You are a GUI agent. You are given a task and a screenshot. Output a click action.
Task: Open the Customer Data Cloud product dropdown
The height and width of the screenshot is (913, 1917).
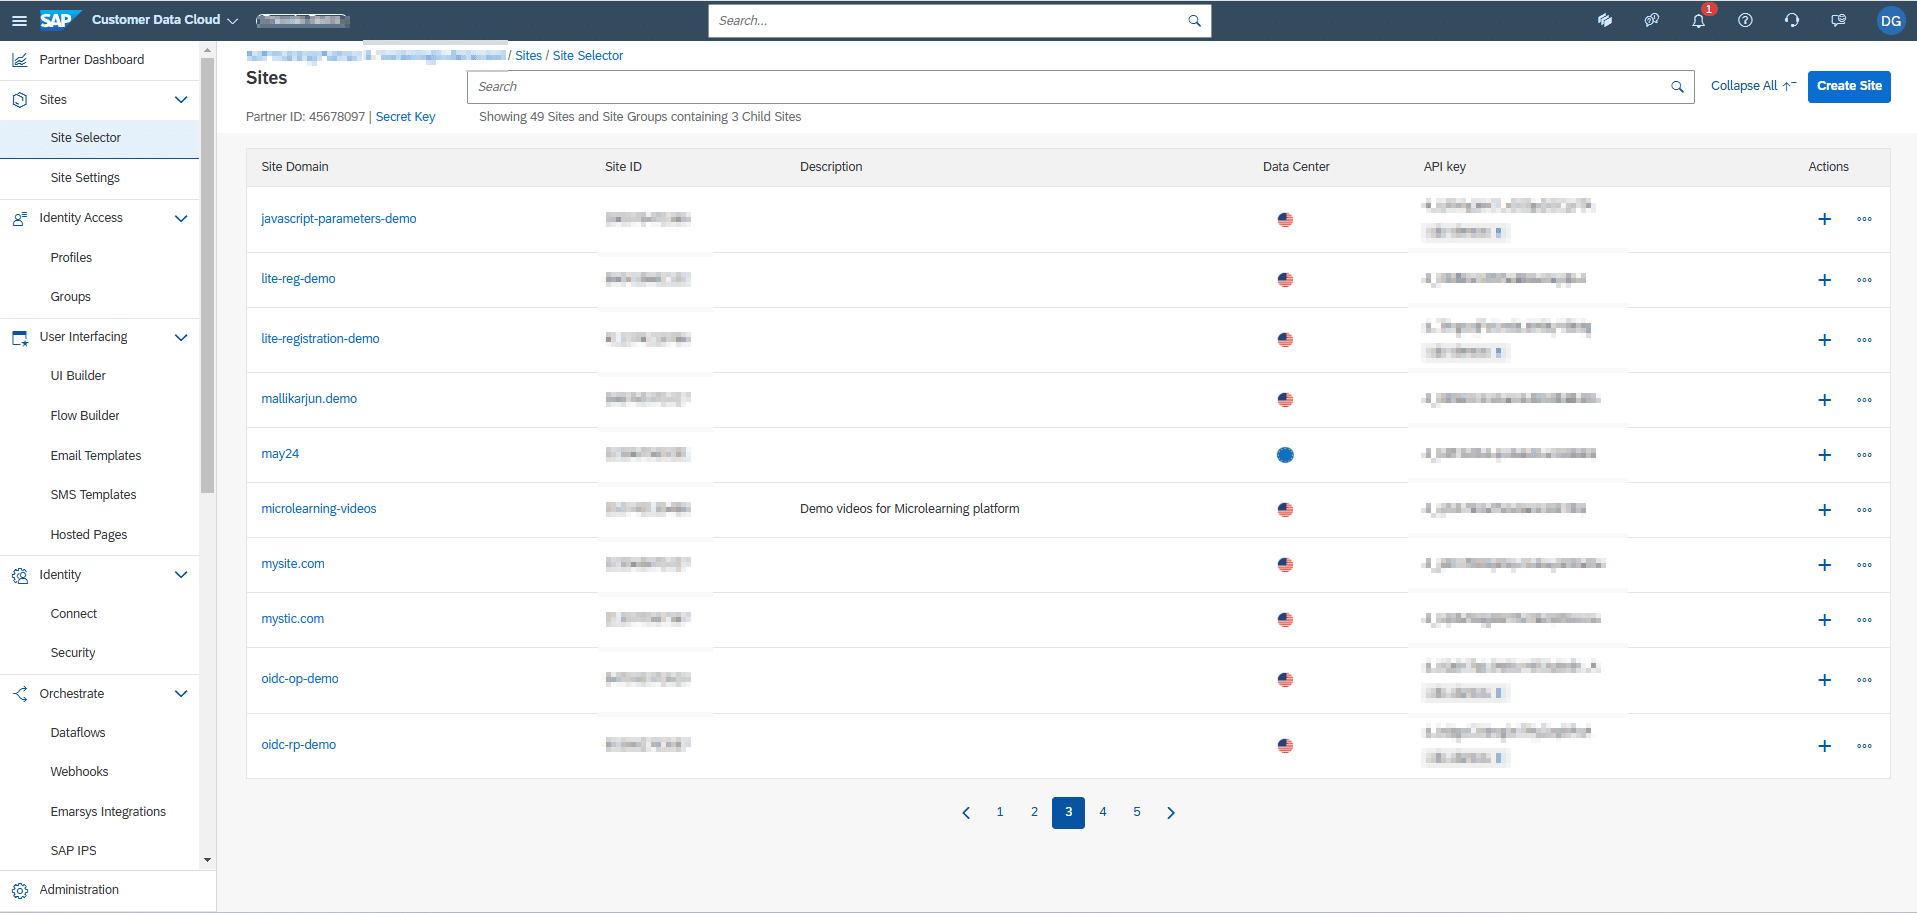[165, 20]
